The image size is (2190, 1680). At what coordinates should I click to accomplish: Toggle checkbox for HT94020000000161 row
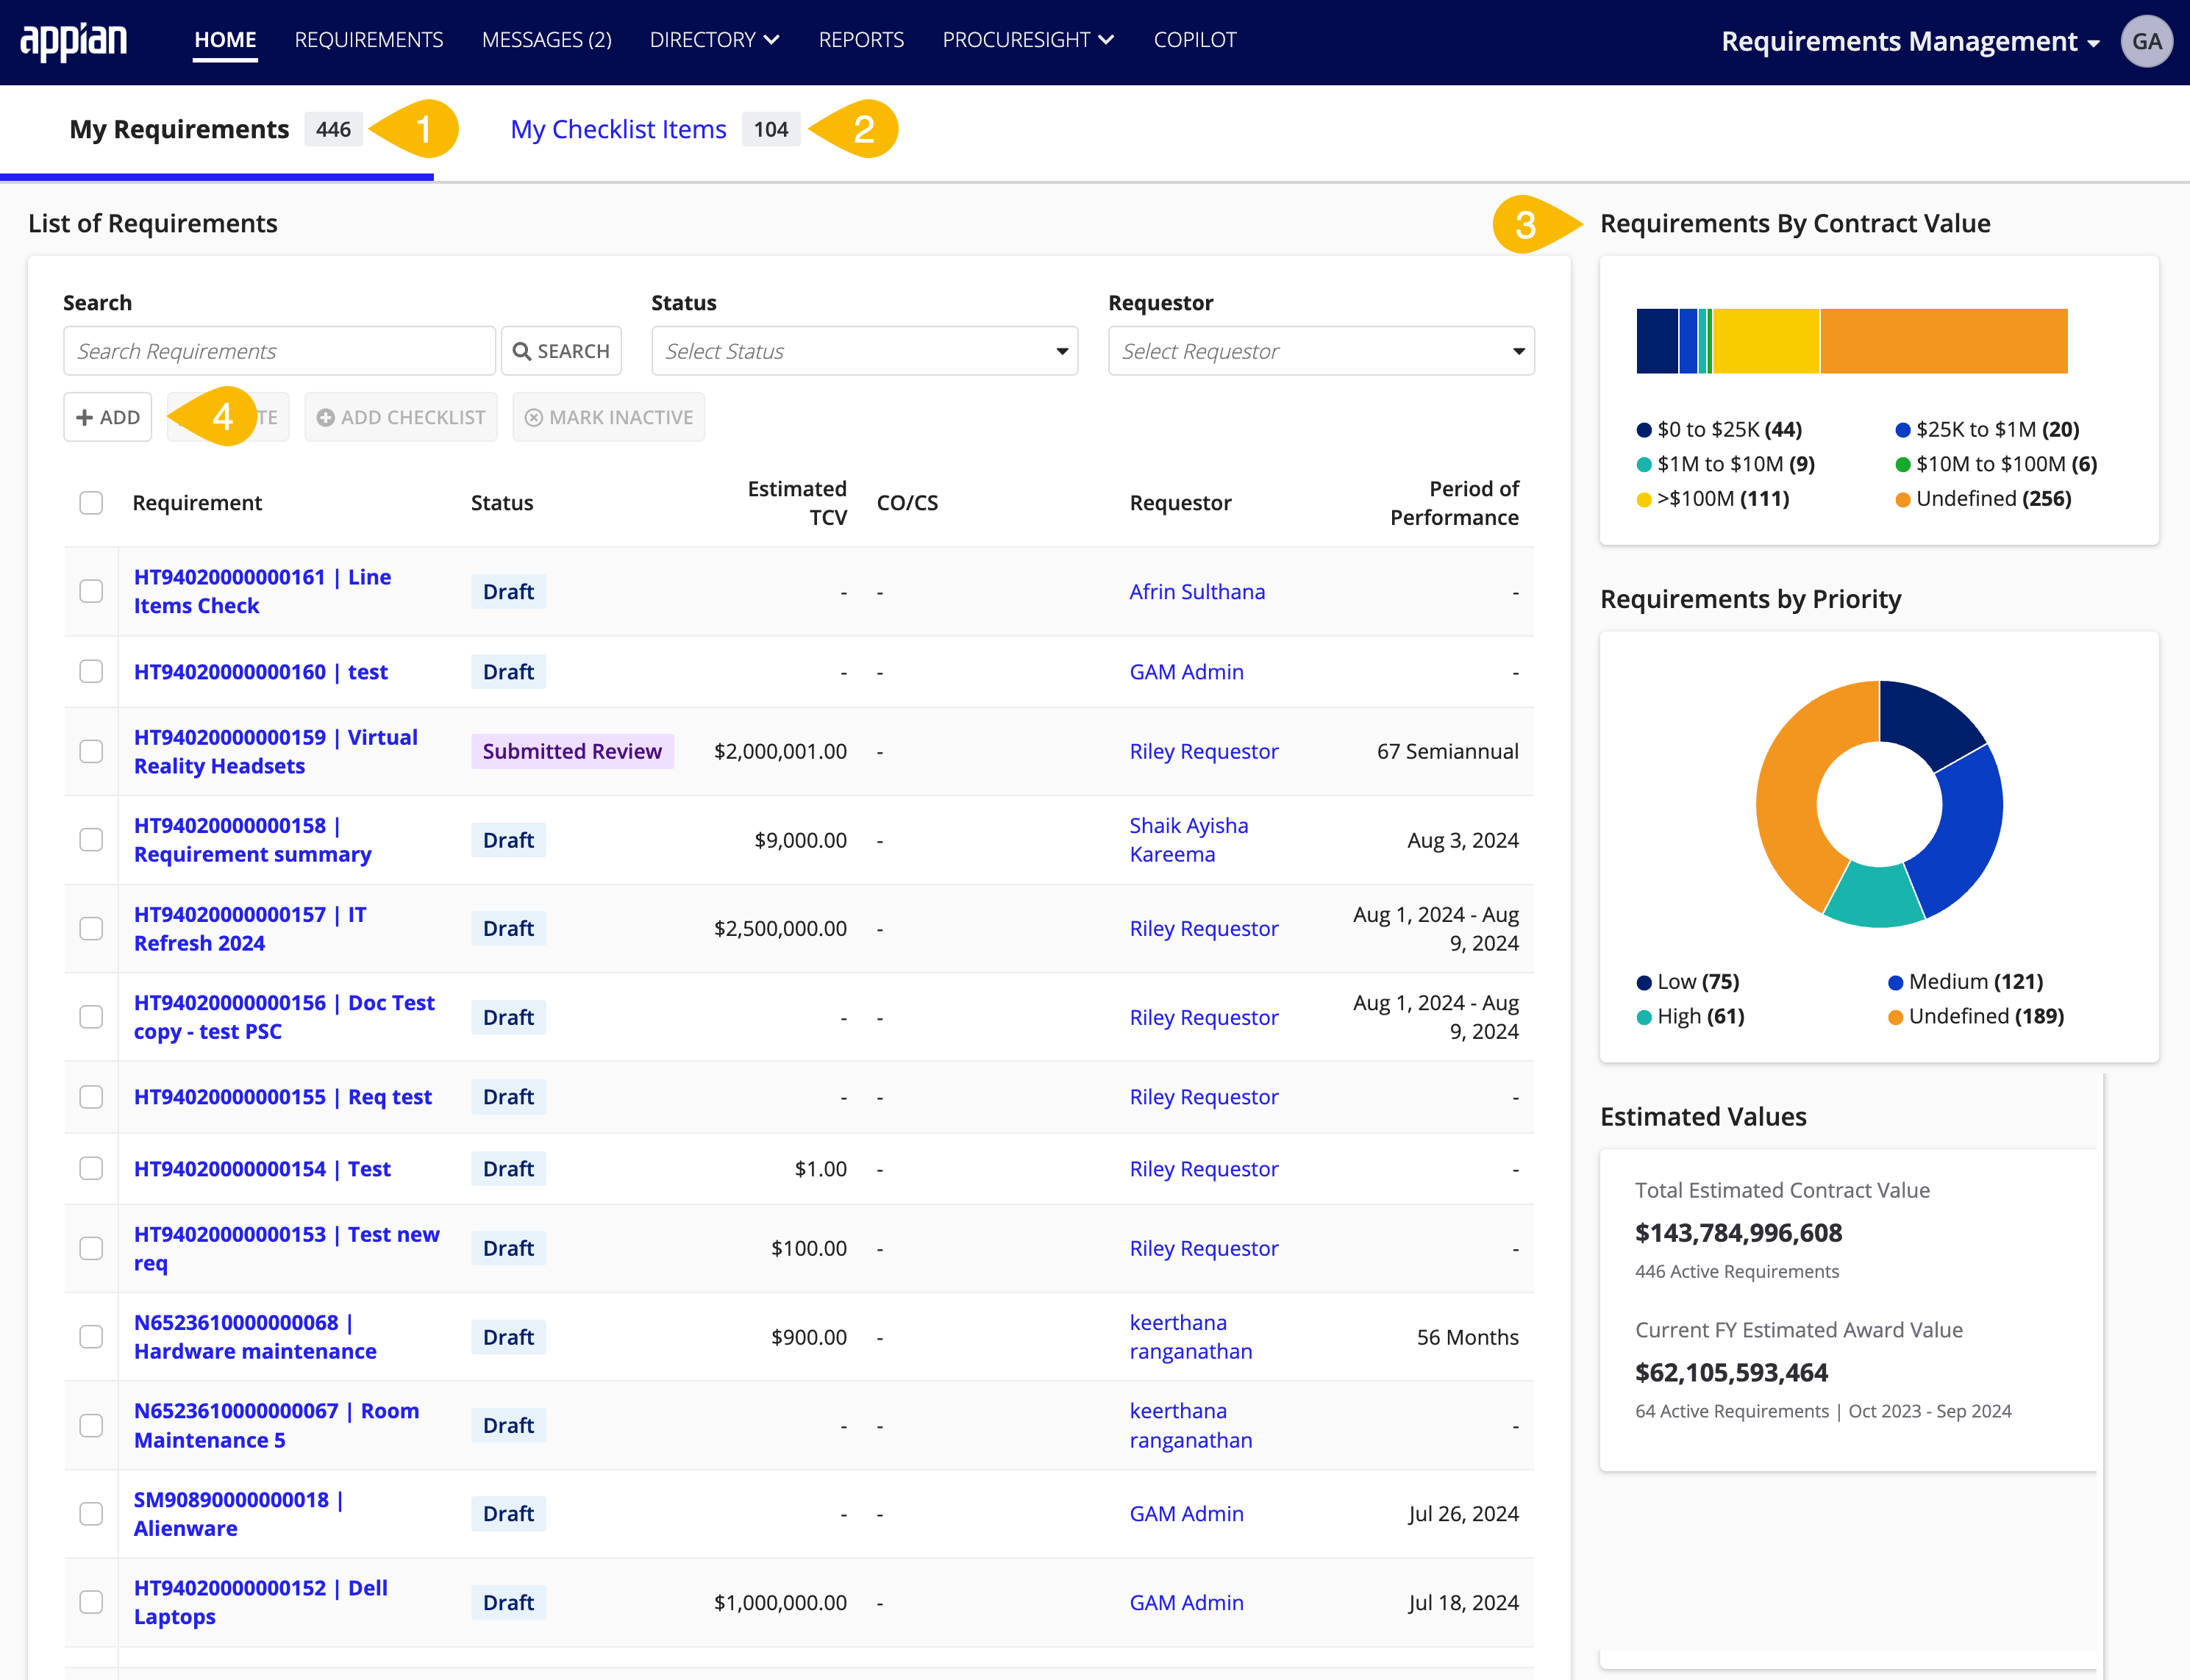(x=93, y=591)
